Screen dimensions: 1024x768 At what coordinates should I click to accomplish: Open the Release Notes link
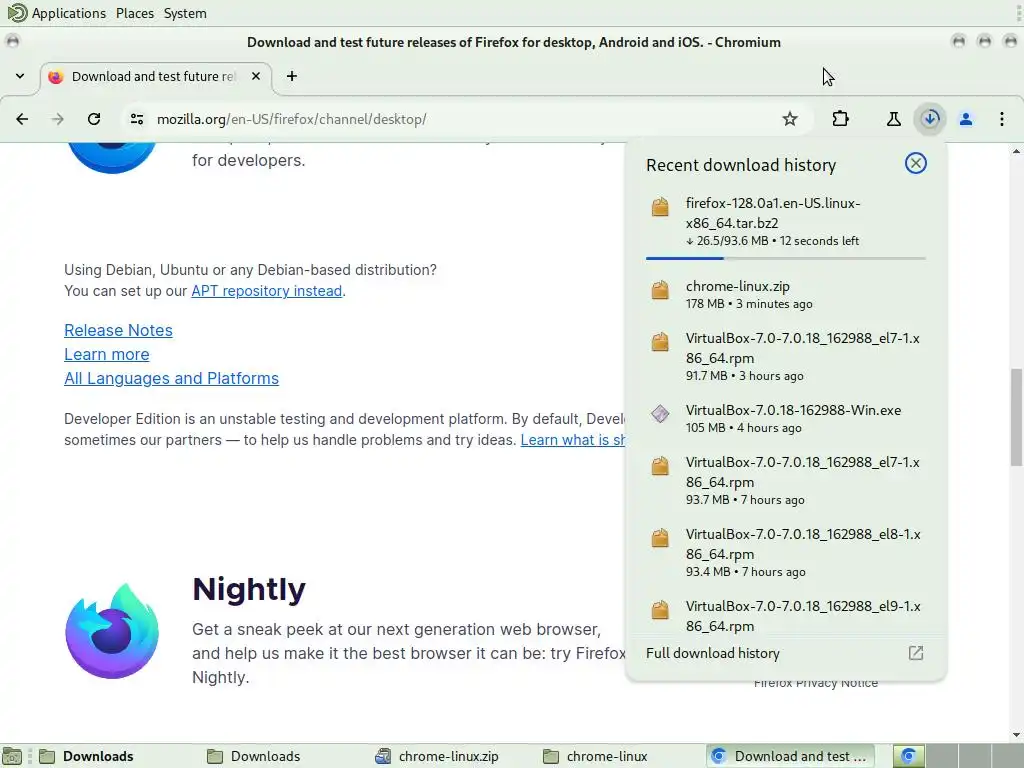tap(118, 330)
